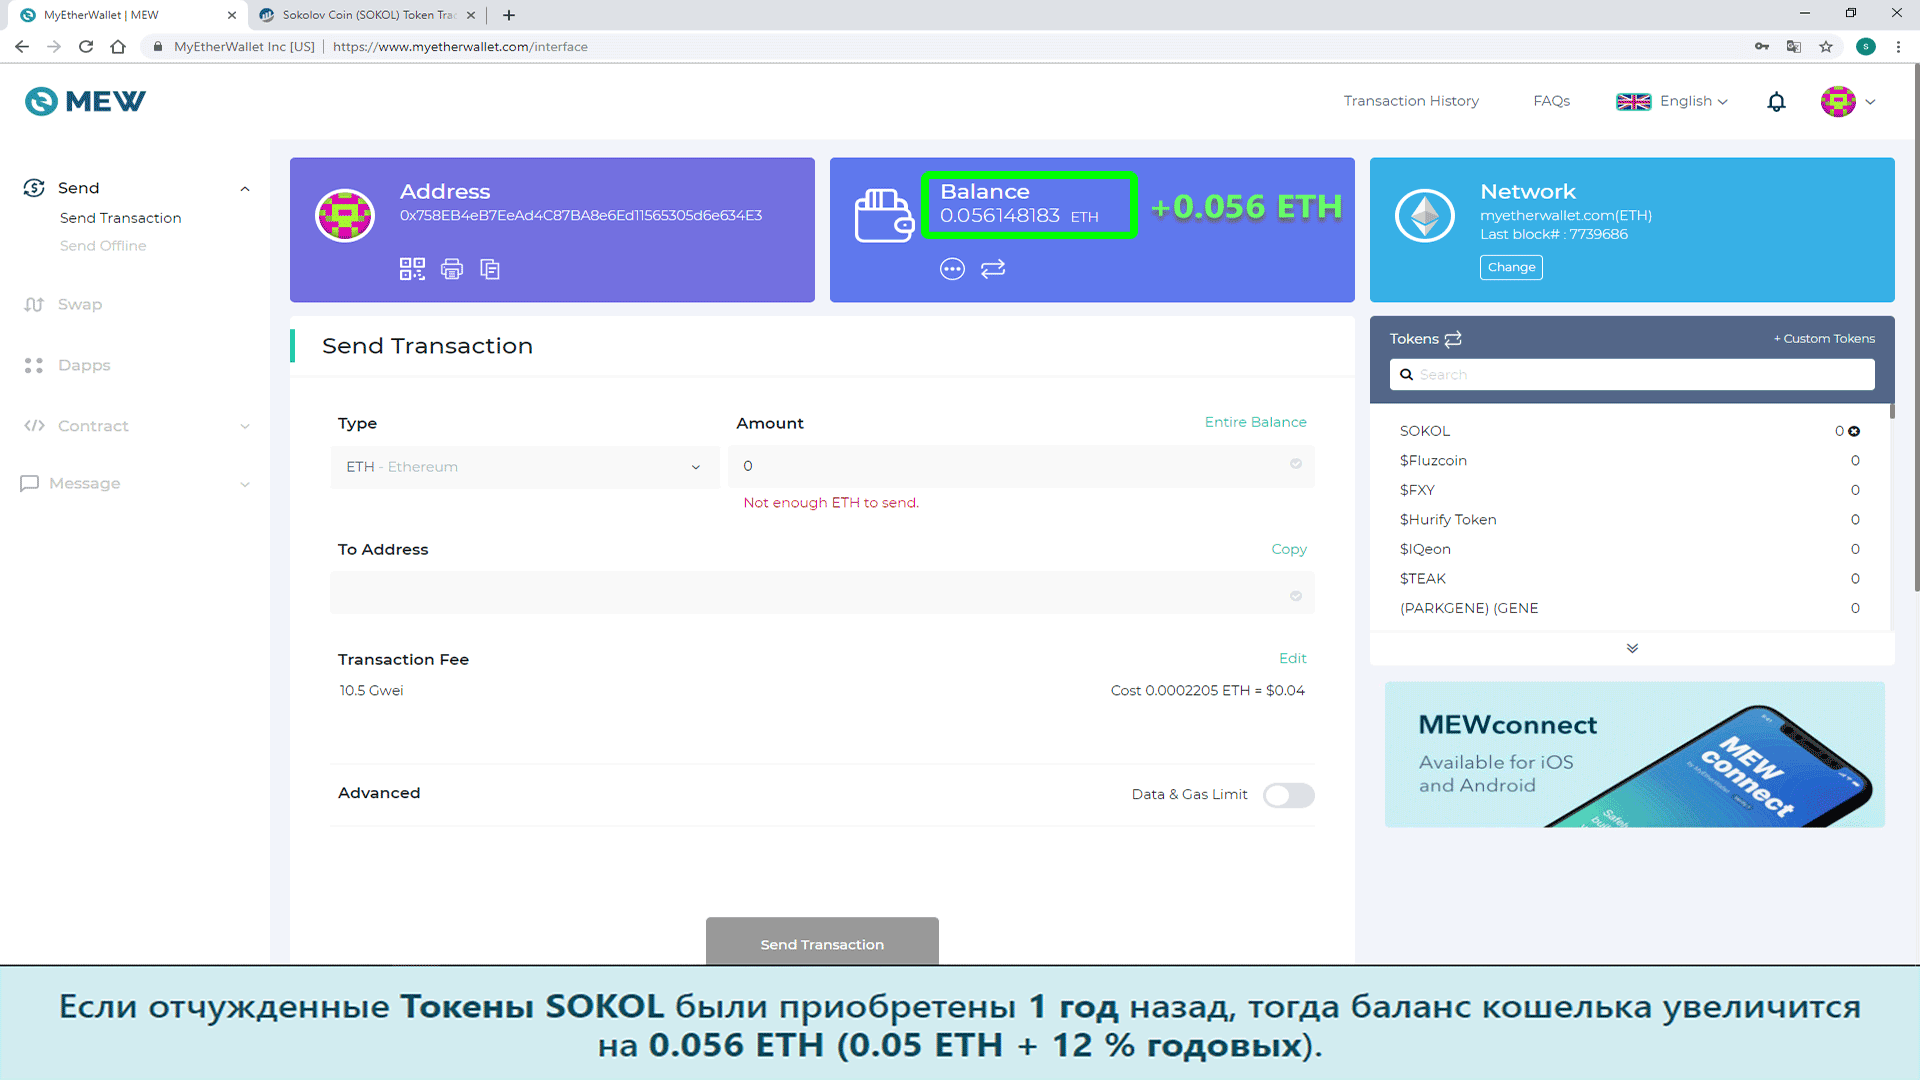
Task: Select the $FXY token row
Action: point(1630,490)
